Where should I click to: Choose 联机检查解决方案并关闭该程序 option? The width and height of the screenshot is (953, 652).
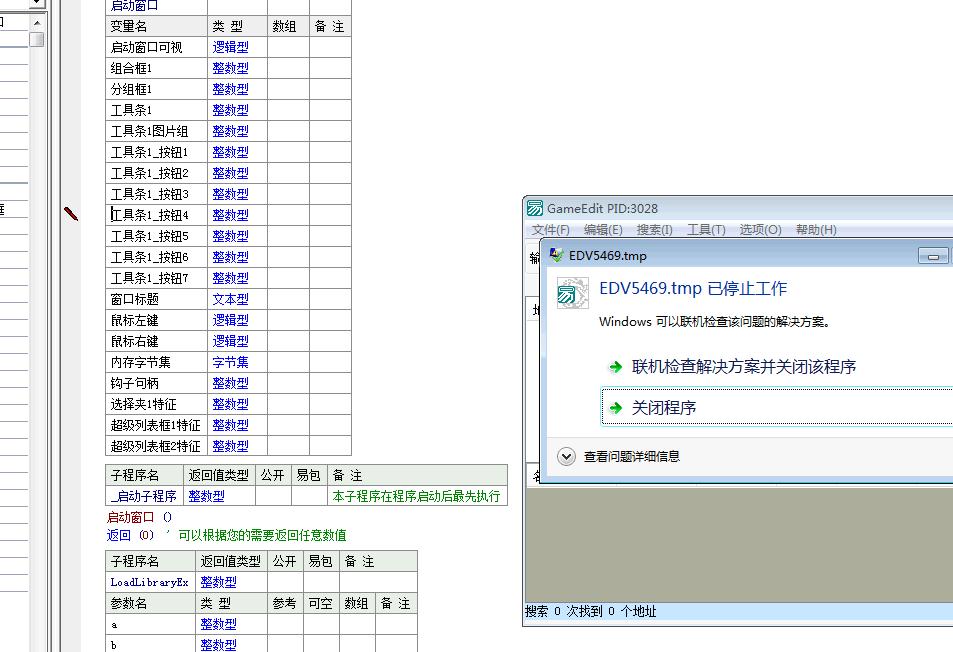point(744,367)
